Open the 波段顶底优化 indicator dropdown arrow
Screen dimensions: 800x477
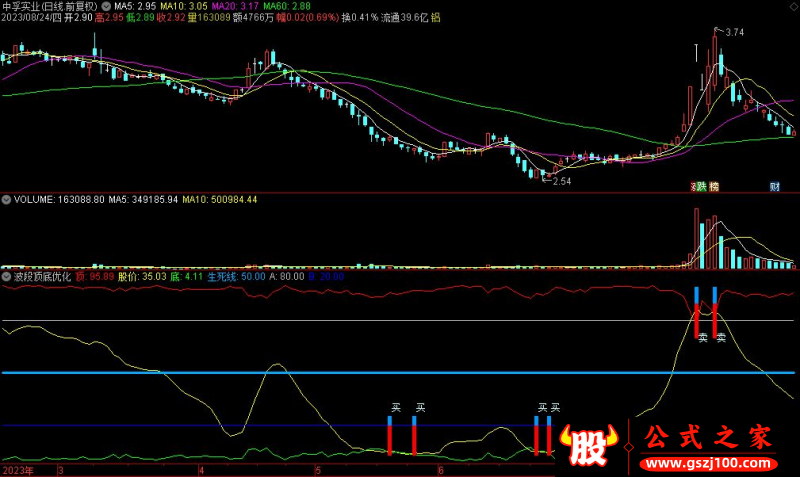6,275
